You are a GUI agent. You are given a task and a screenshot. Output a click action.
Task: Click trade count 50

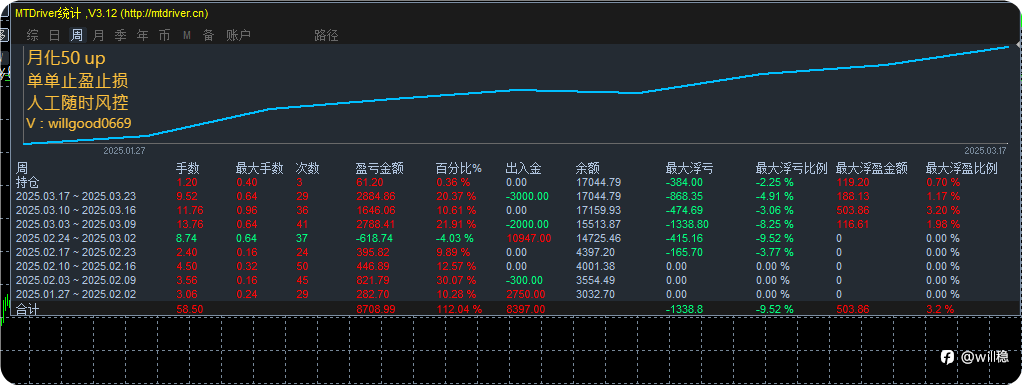302,266
